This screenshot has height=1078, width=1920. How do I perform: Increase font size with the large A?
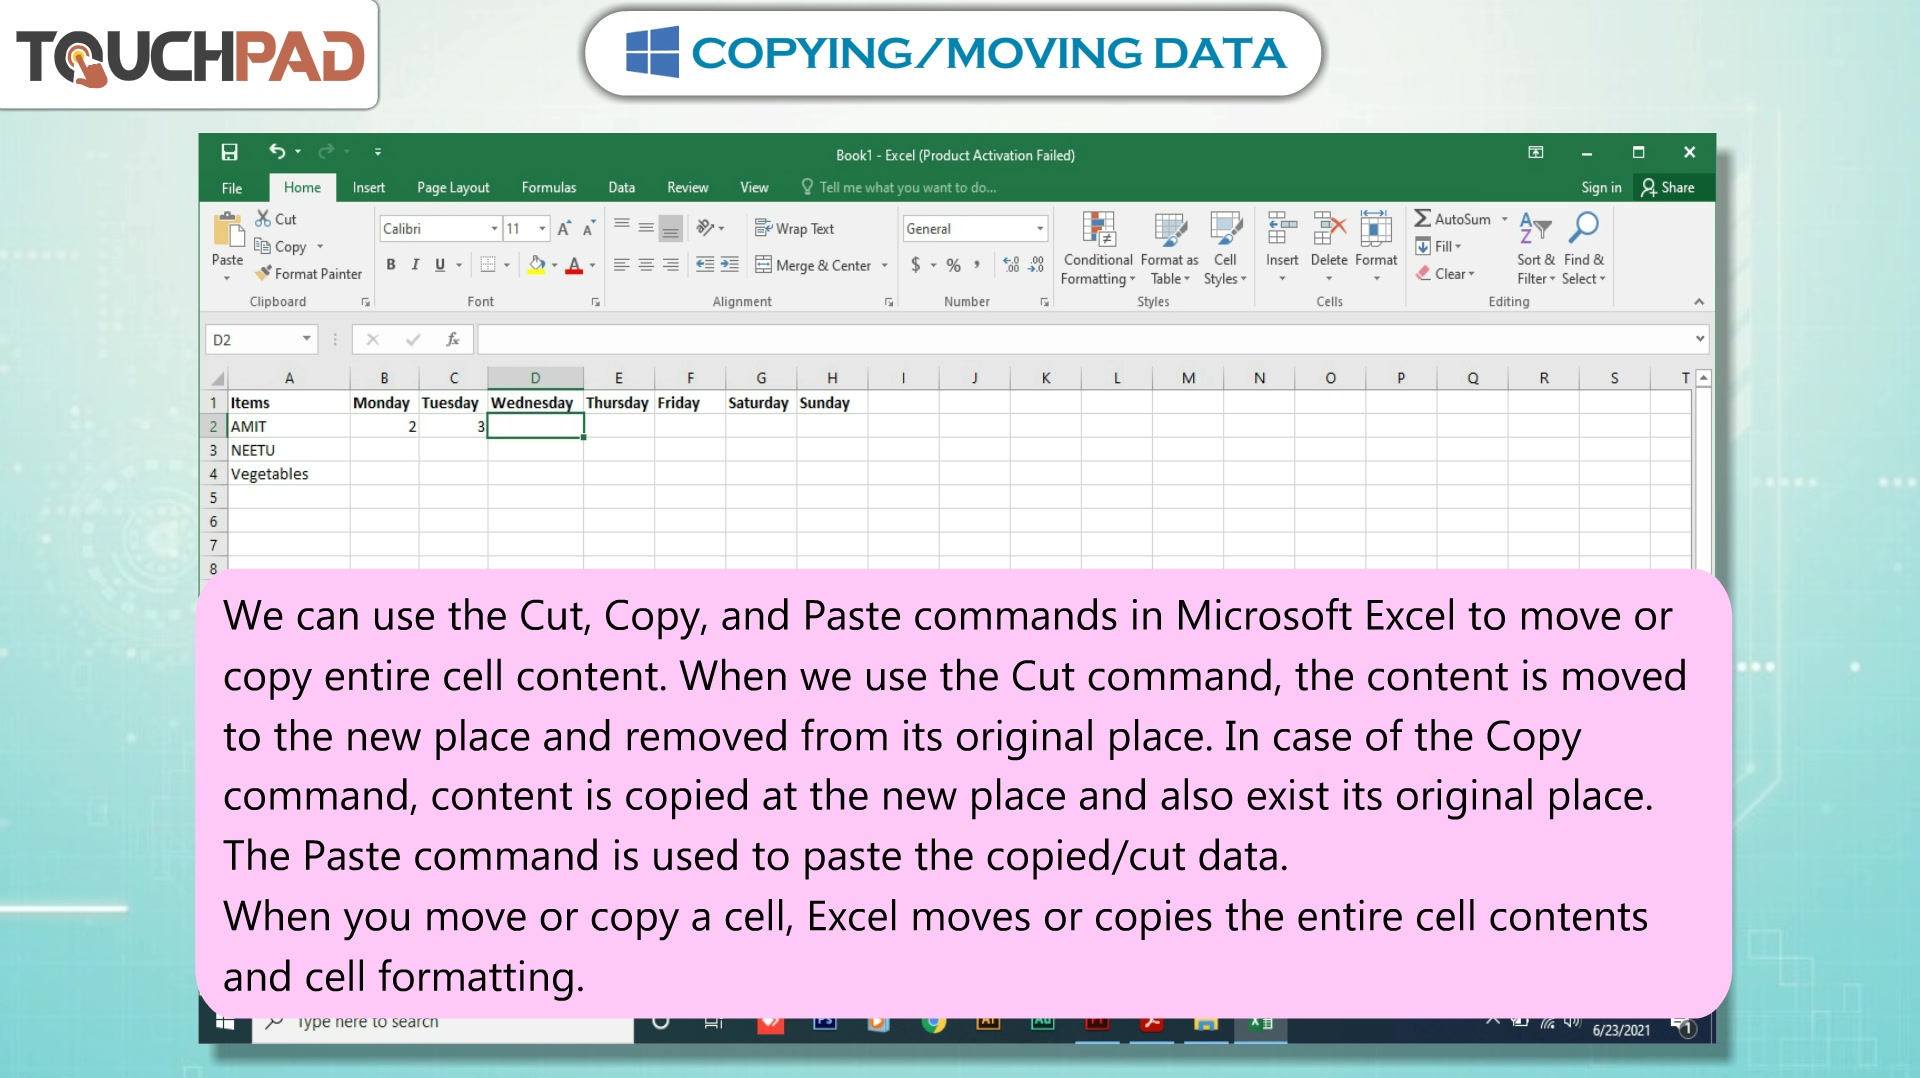[x=564, y=229]
